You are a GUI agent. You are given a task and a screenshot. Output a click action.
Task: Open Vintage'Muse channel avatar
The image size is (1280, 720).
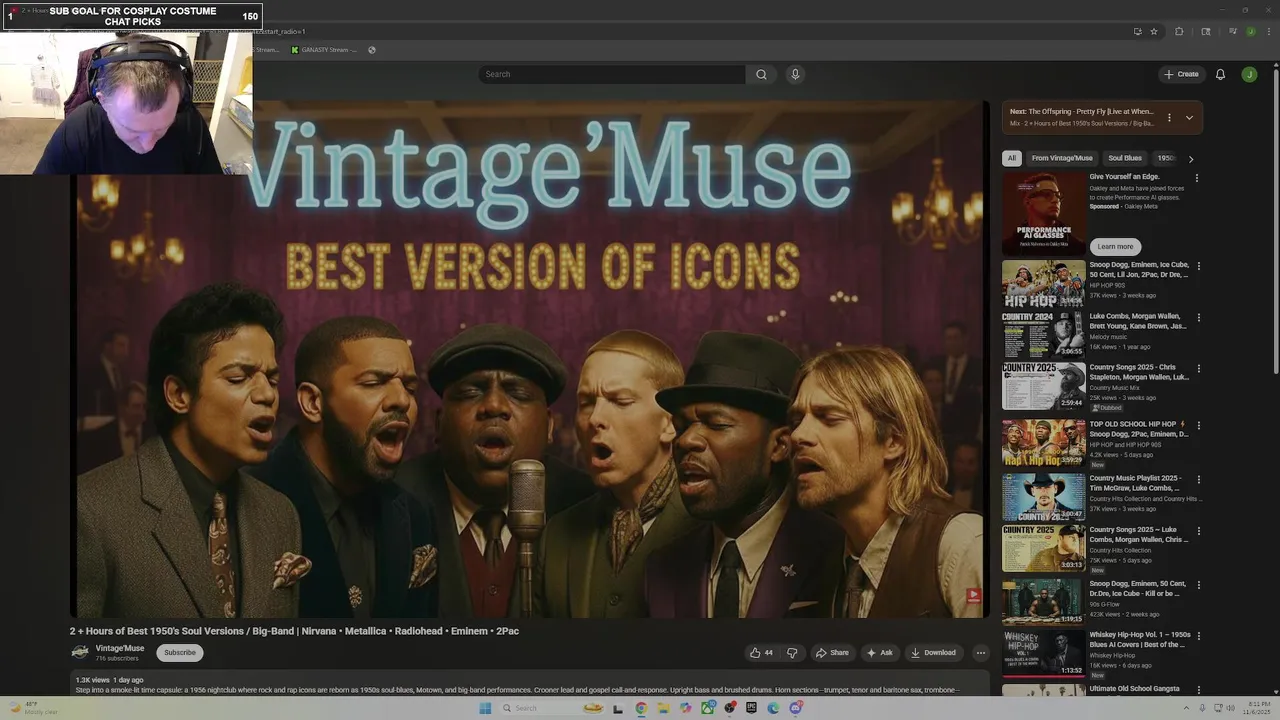[x=80, y=652]
